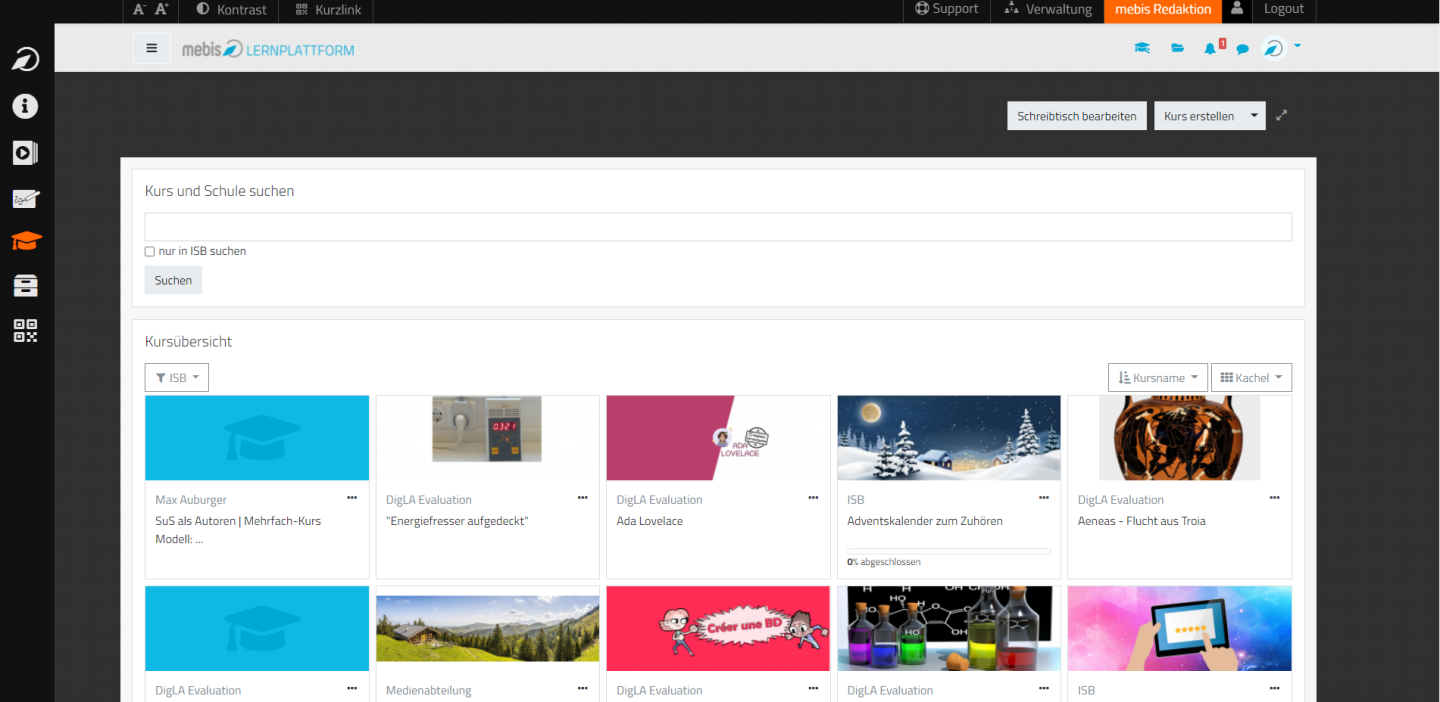Toggle the hamburger navigation menu
This screenshot has height=702, width=1440.
tap(152, 48)
